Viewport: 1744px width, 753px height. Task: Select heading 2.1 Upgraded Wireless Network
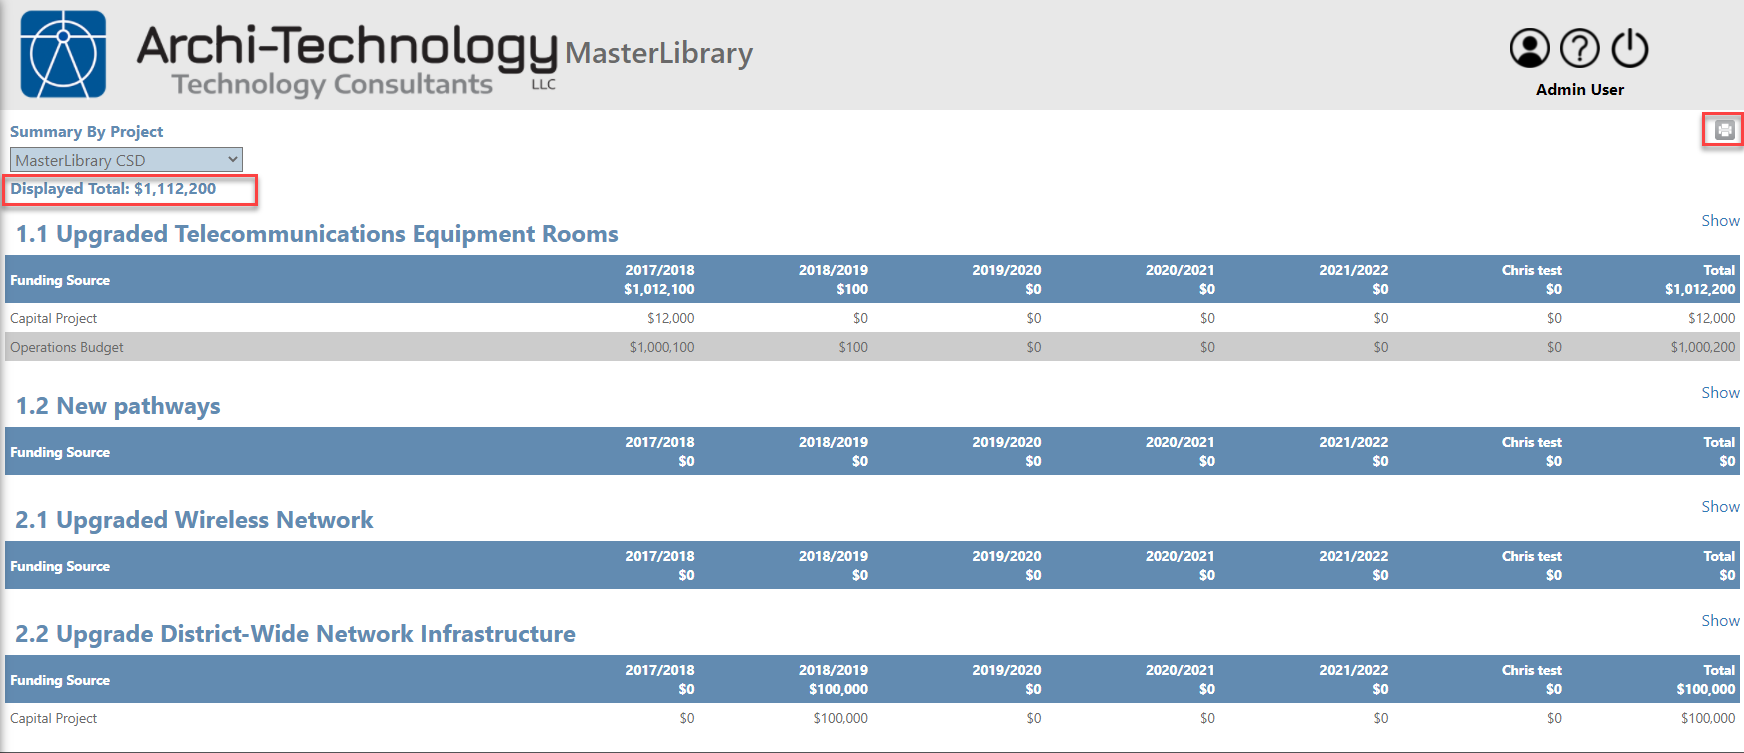(194, 520)
